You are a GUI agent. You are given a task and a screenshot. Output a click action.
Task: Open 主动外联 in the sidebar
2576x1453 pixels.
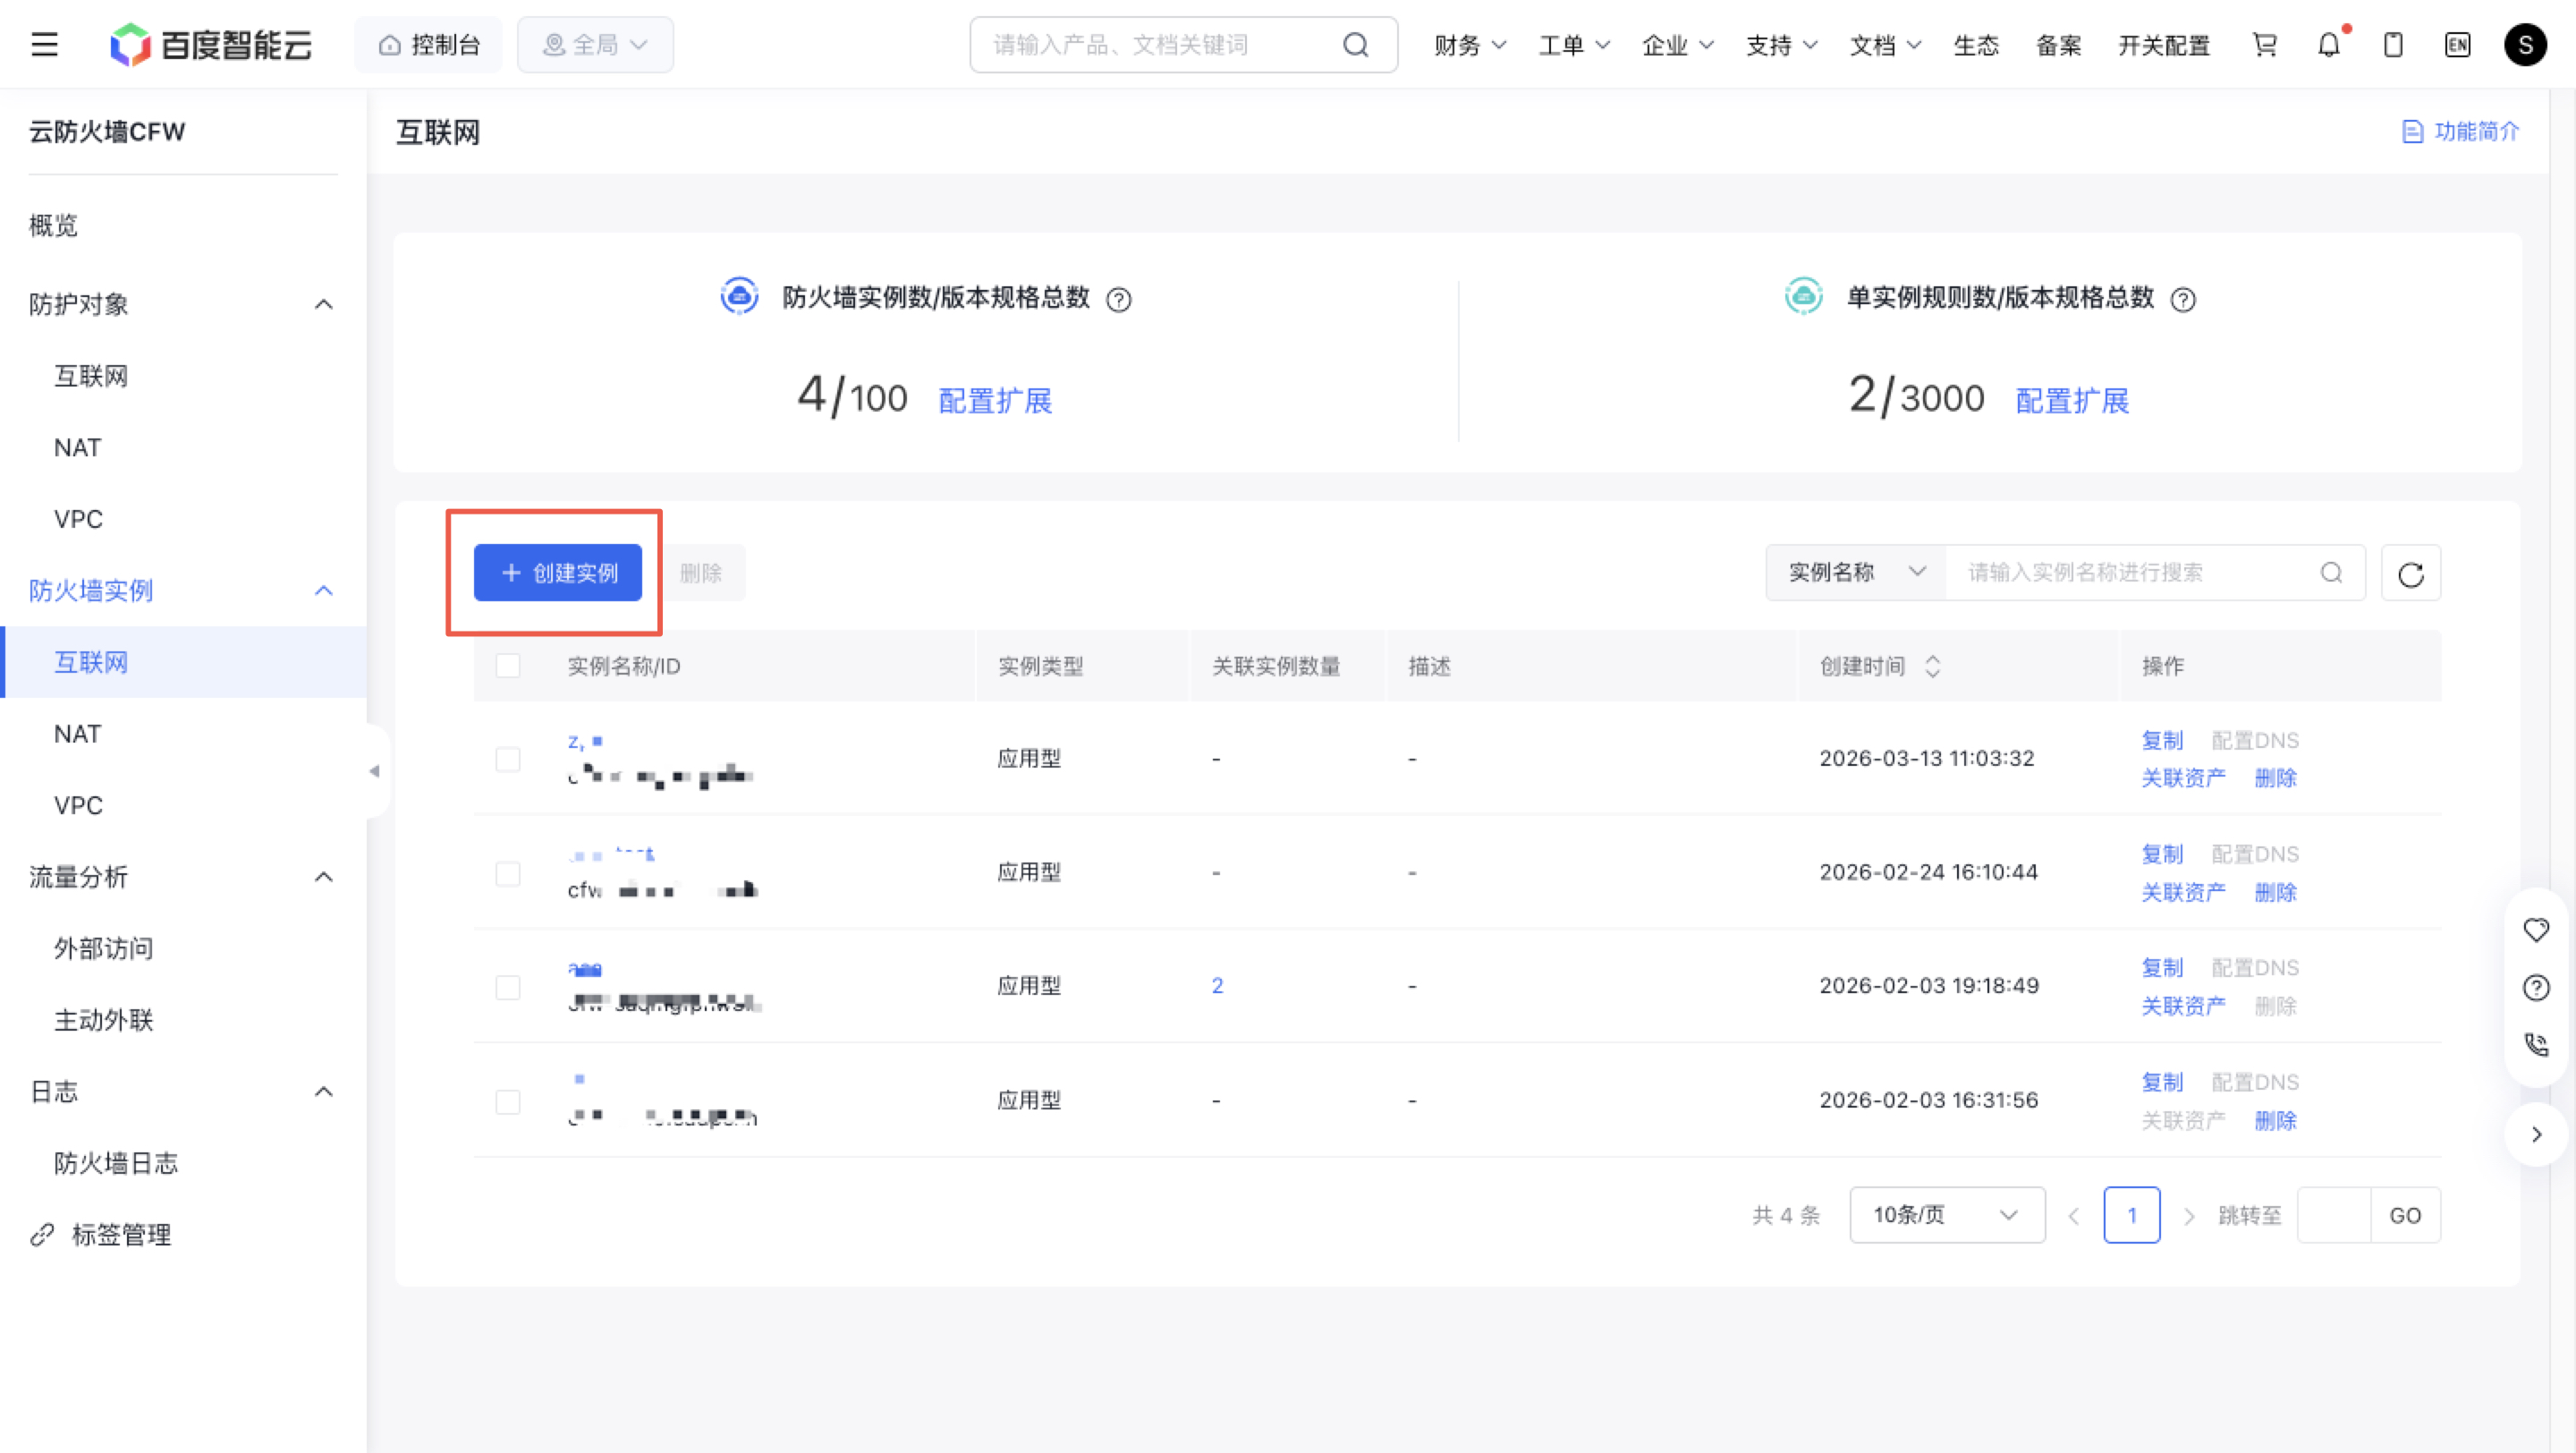[x=103, y=1020]
